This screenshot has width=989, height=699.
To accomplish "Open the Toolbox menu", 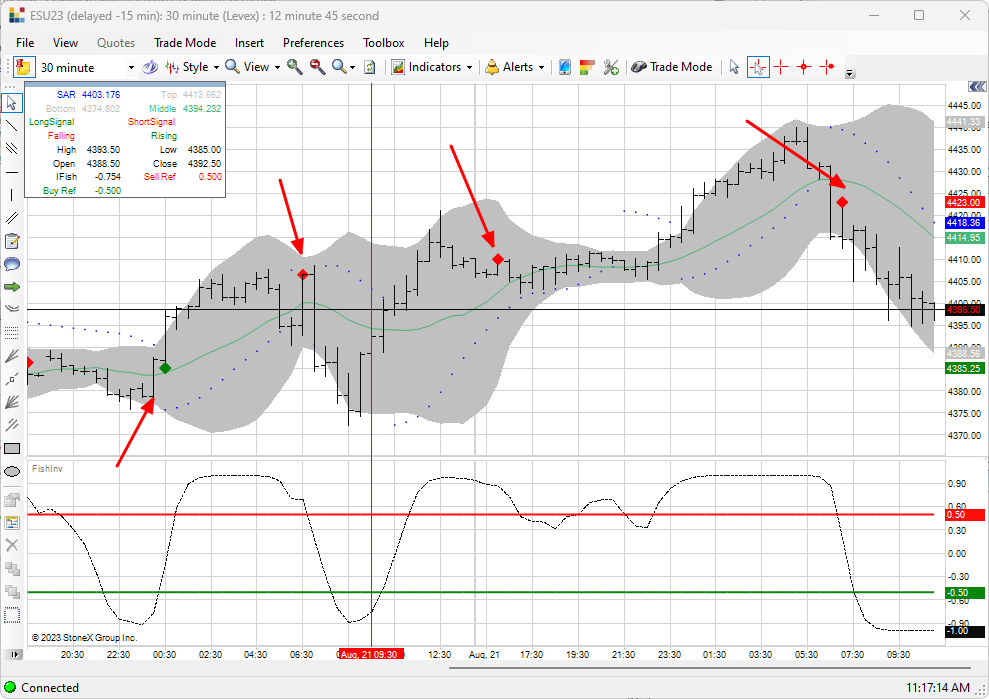I will [383, 43].
